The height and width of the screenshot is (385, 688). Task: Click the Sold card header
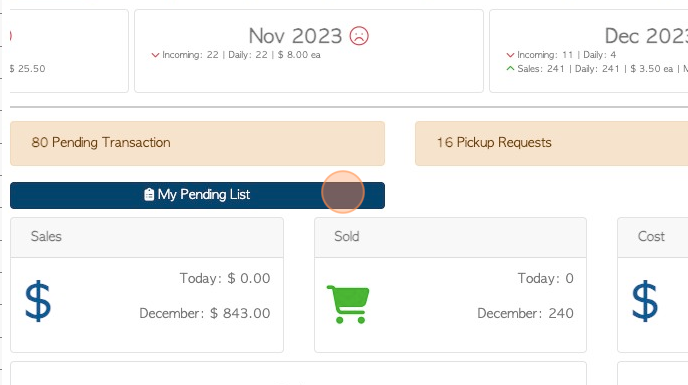451,237
